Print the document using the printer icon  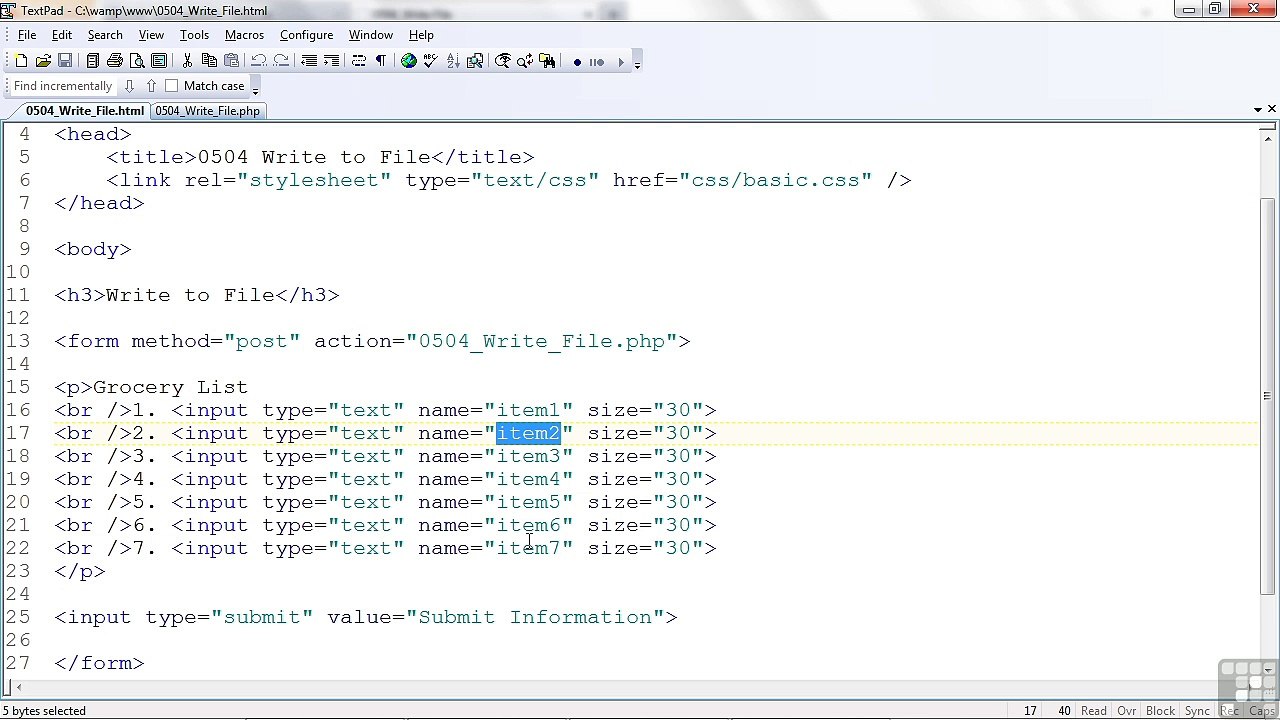(115, 61)
